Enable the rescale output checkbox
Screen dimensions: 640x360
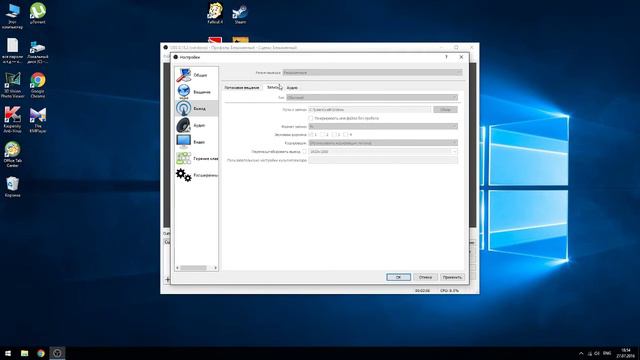tap(304, 151)
